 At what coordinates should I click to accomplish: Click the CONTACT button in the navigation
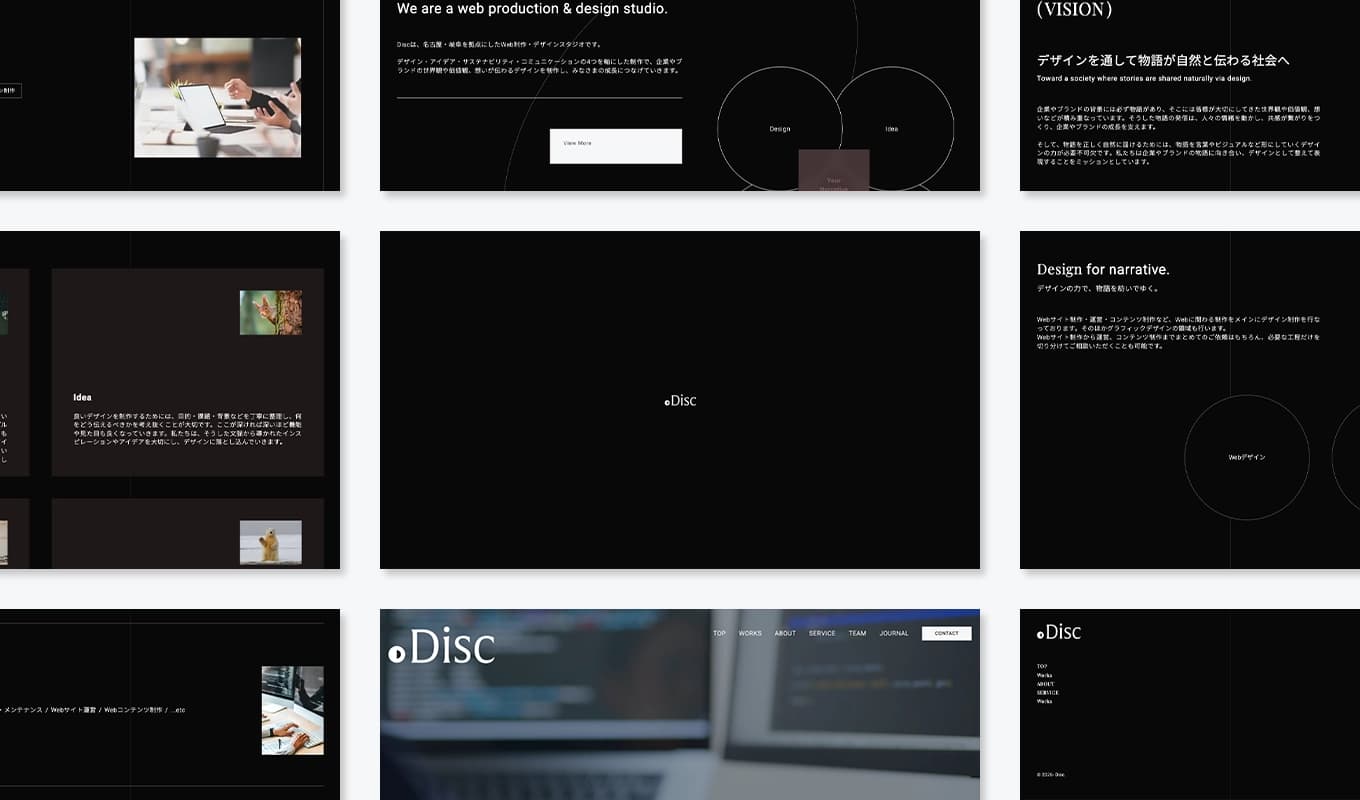[946, 633]
